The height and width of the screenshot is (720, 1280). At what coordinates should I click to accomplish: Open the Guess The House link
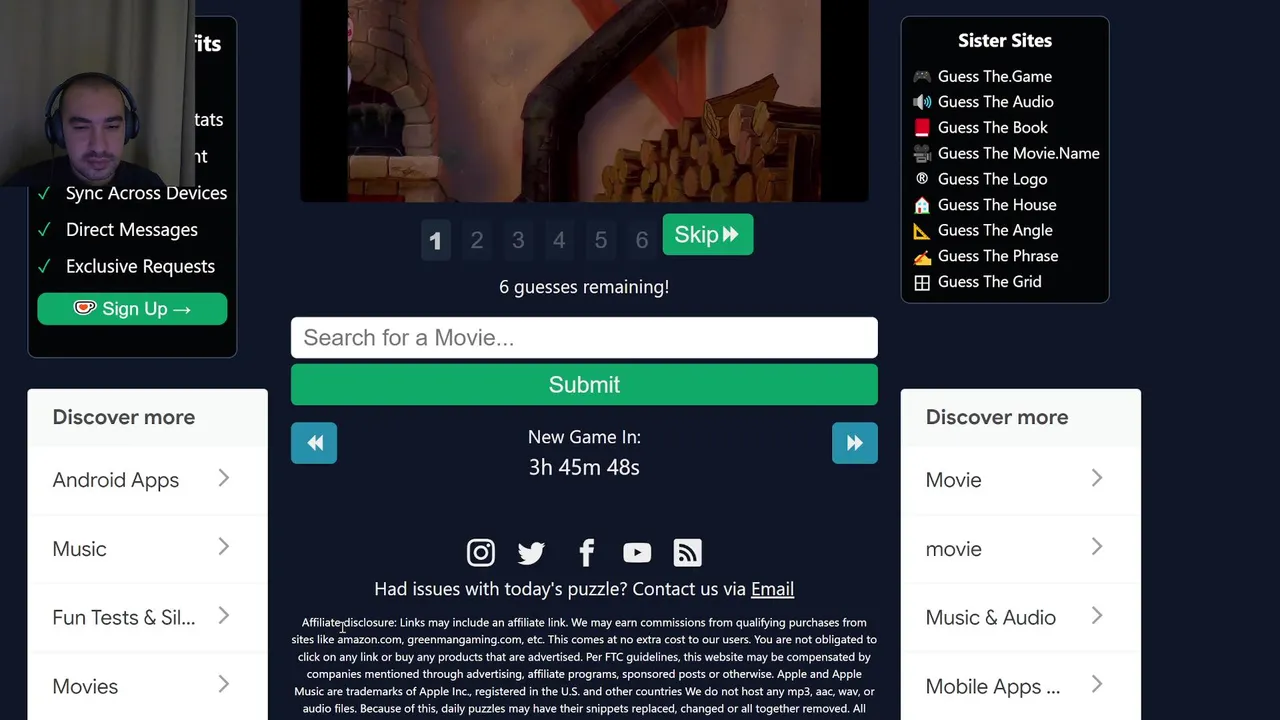(997, 205)
